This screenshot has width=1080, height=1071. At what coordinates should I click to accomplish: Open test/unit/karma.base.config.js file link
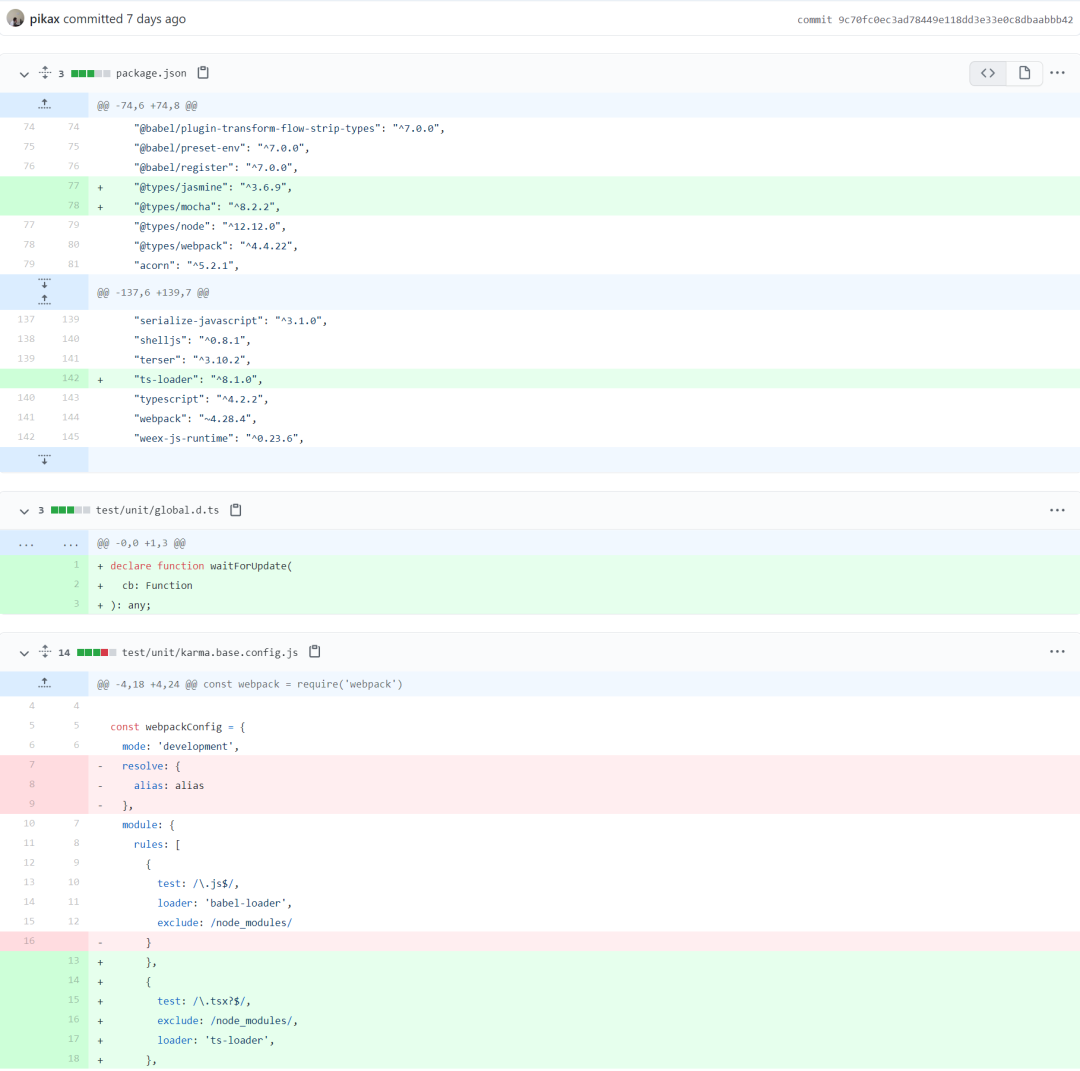pyautogui.click(x=209, y=652)
